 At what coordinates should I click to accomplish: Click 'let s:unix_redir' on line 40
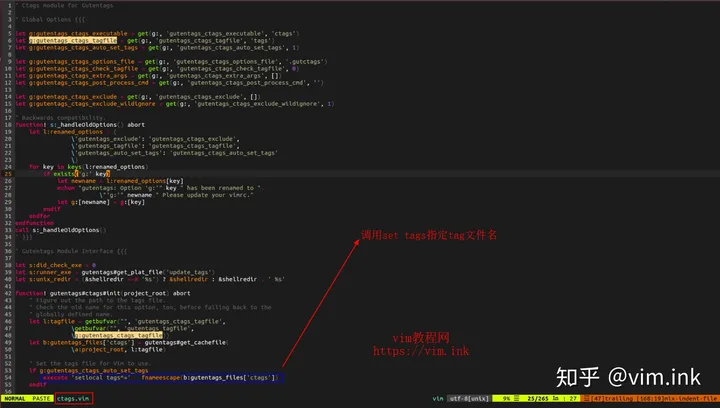click(x=150, y=279)
